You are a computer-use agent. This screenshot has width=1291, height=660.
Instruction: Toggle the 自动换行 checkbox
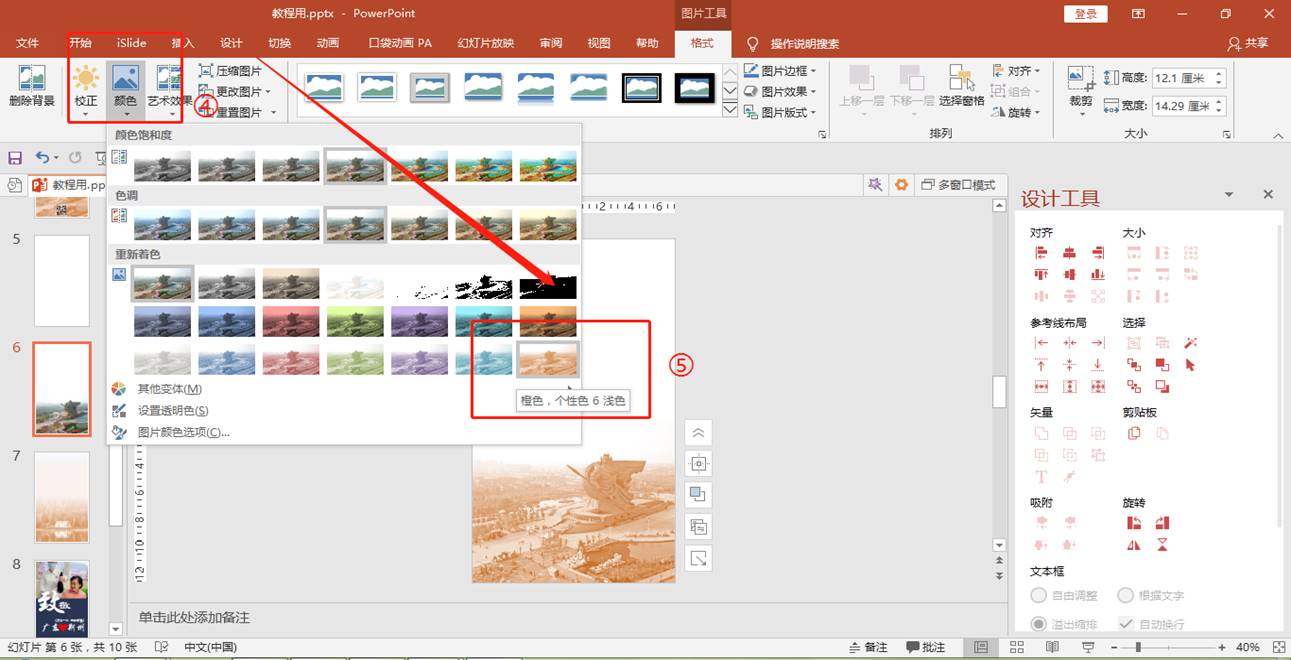(1126, 624)
